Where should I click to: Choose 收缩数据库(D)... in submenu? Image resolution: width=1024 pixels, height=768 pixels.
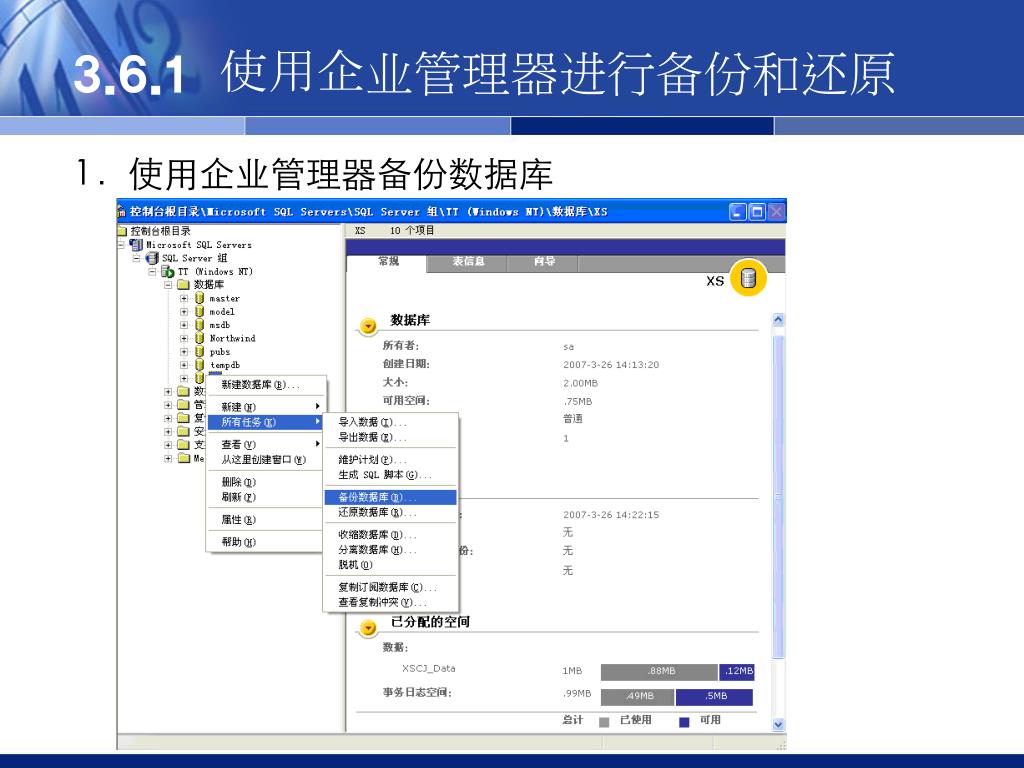pyautogui.click(x=391, y=535)
